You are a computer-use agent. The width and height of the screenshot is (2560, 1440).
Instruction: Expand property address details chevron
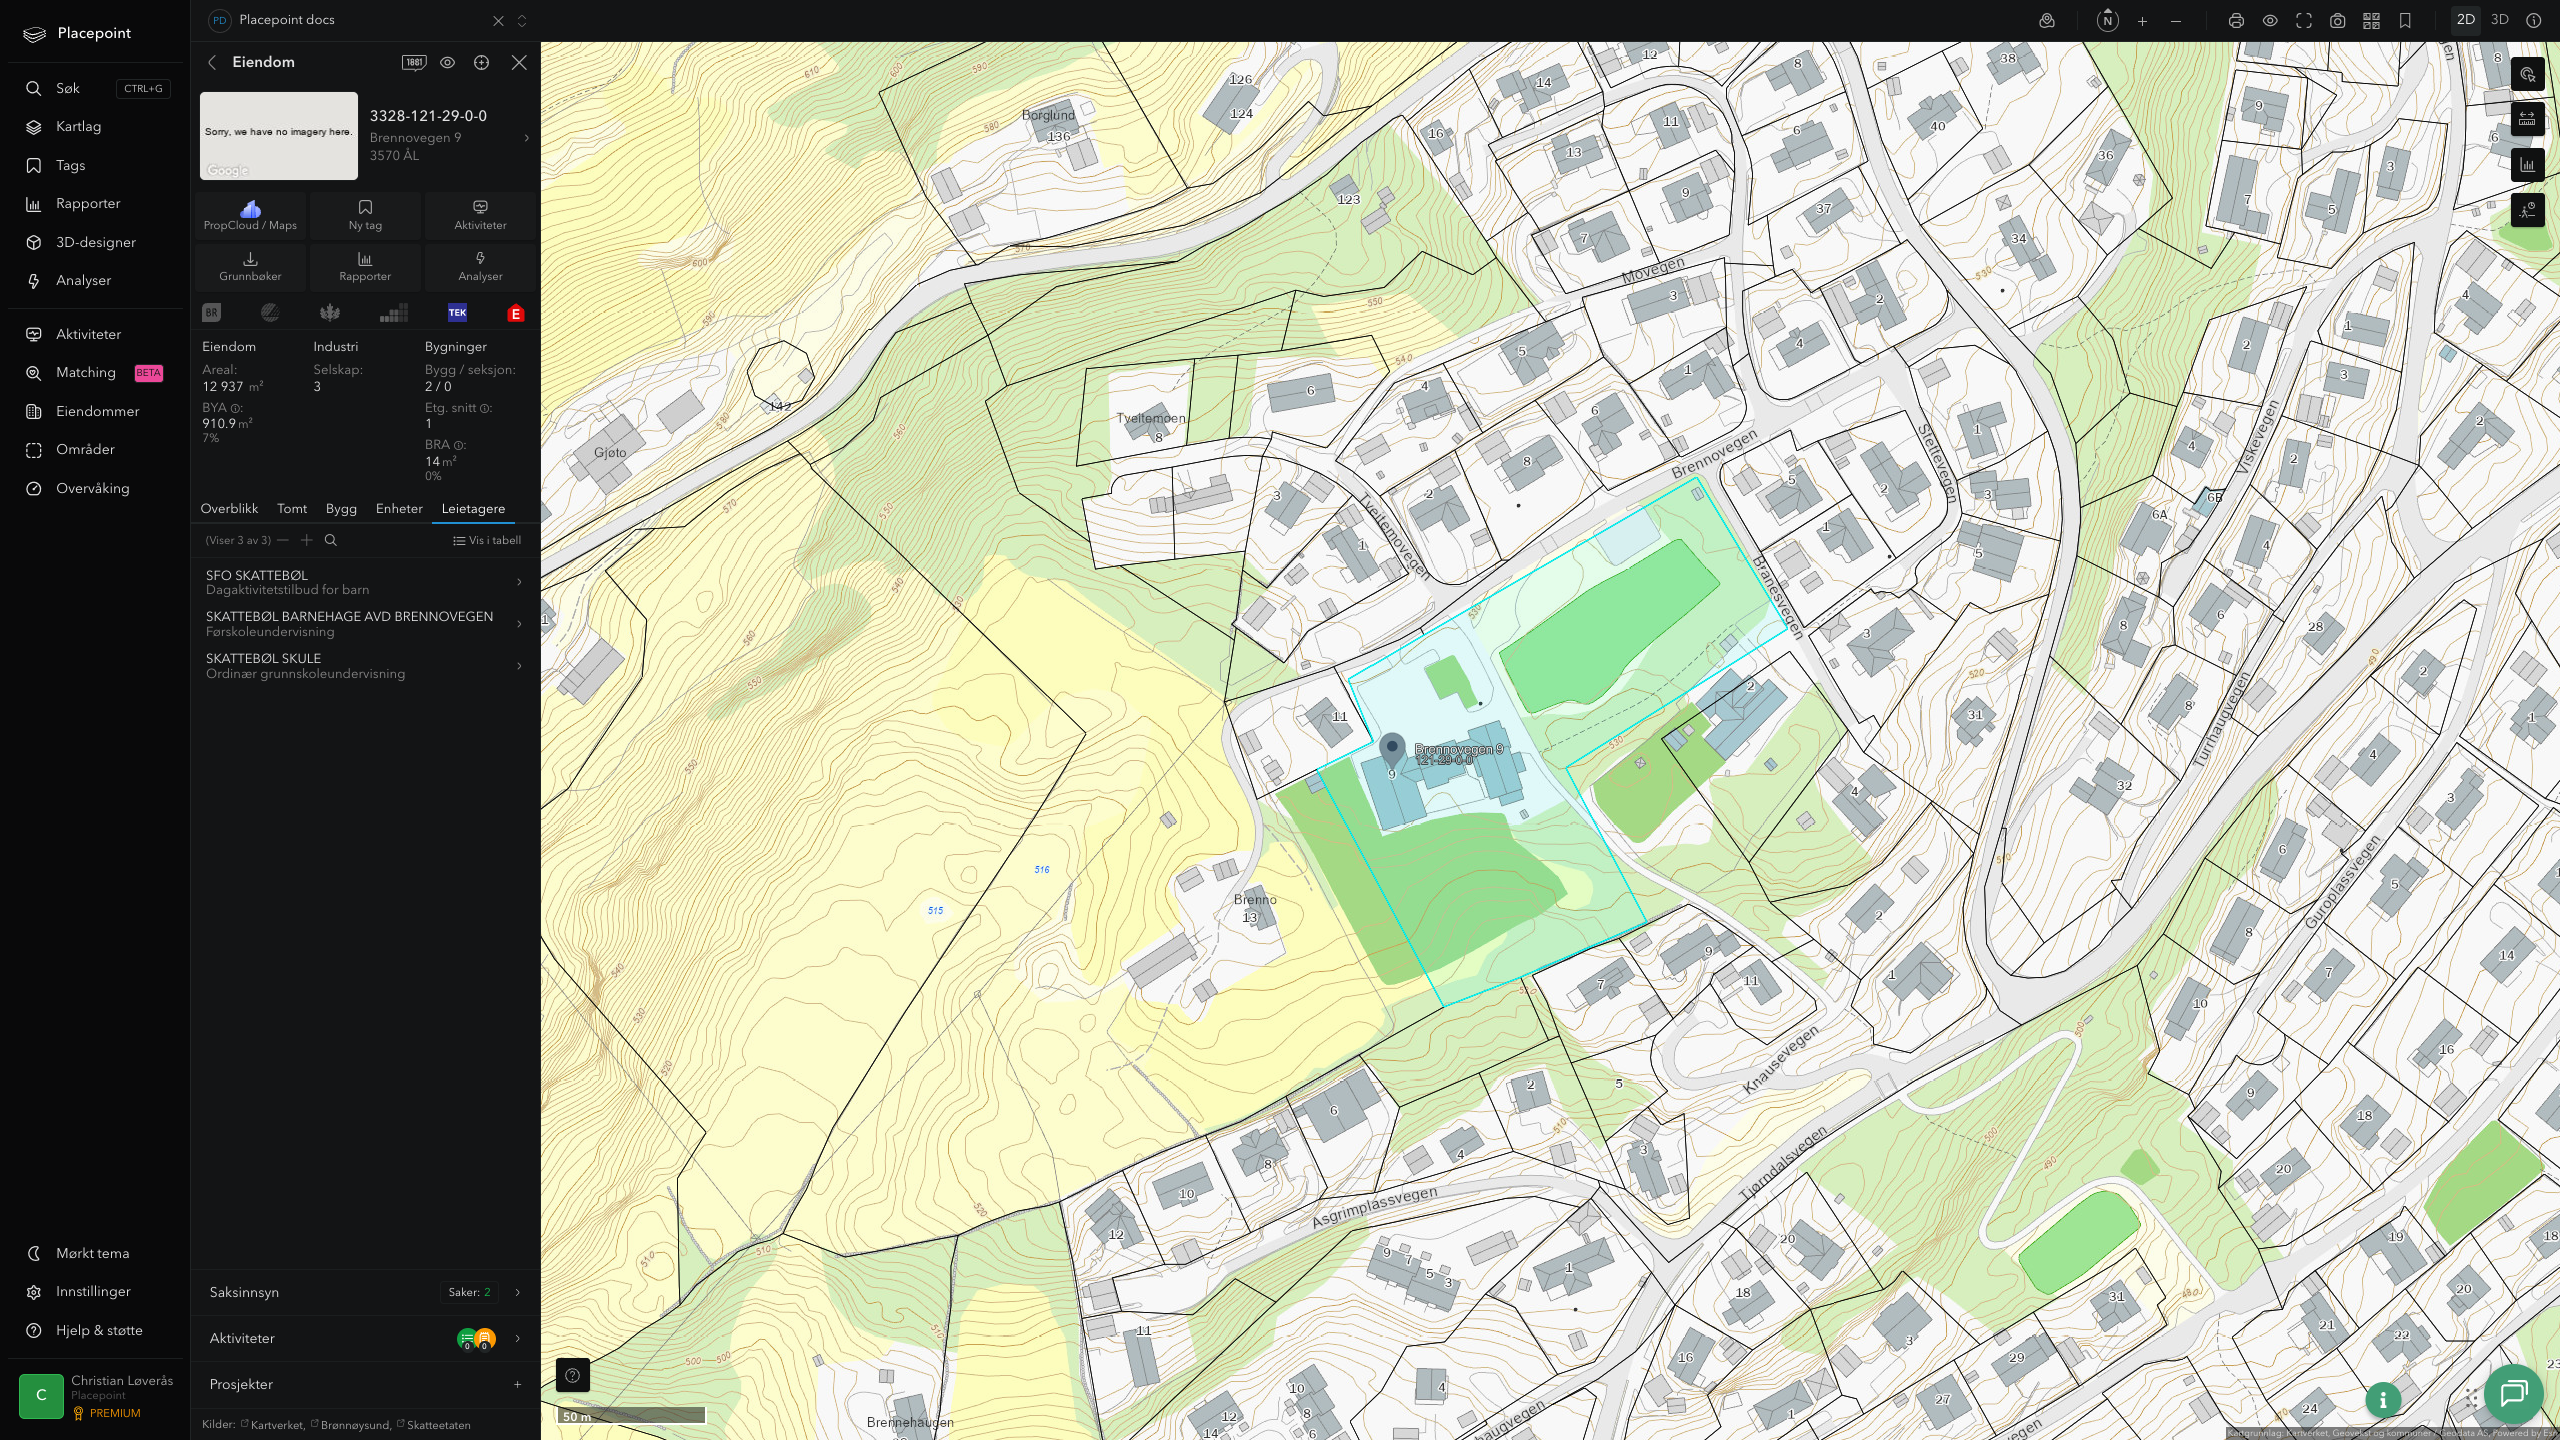pyautogui.click(x=527, y=138)
